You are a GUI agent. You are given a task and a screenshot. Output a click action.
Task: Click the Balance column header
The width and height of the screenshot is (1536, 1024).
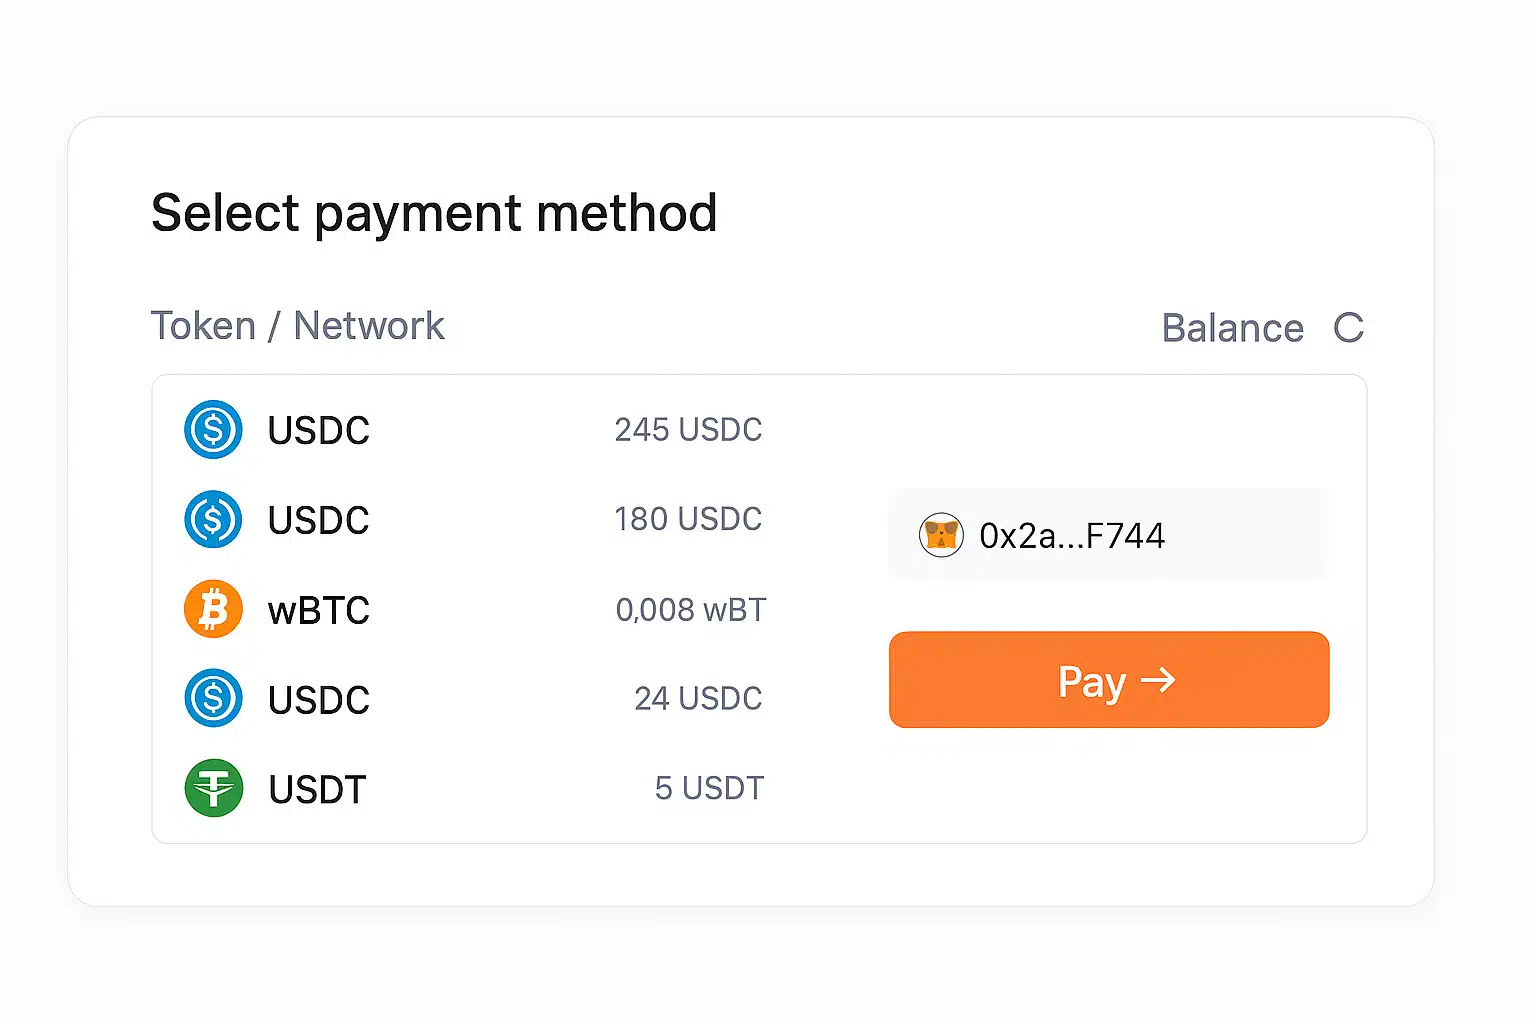click(1232, 328)
